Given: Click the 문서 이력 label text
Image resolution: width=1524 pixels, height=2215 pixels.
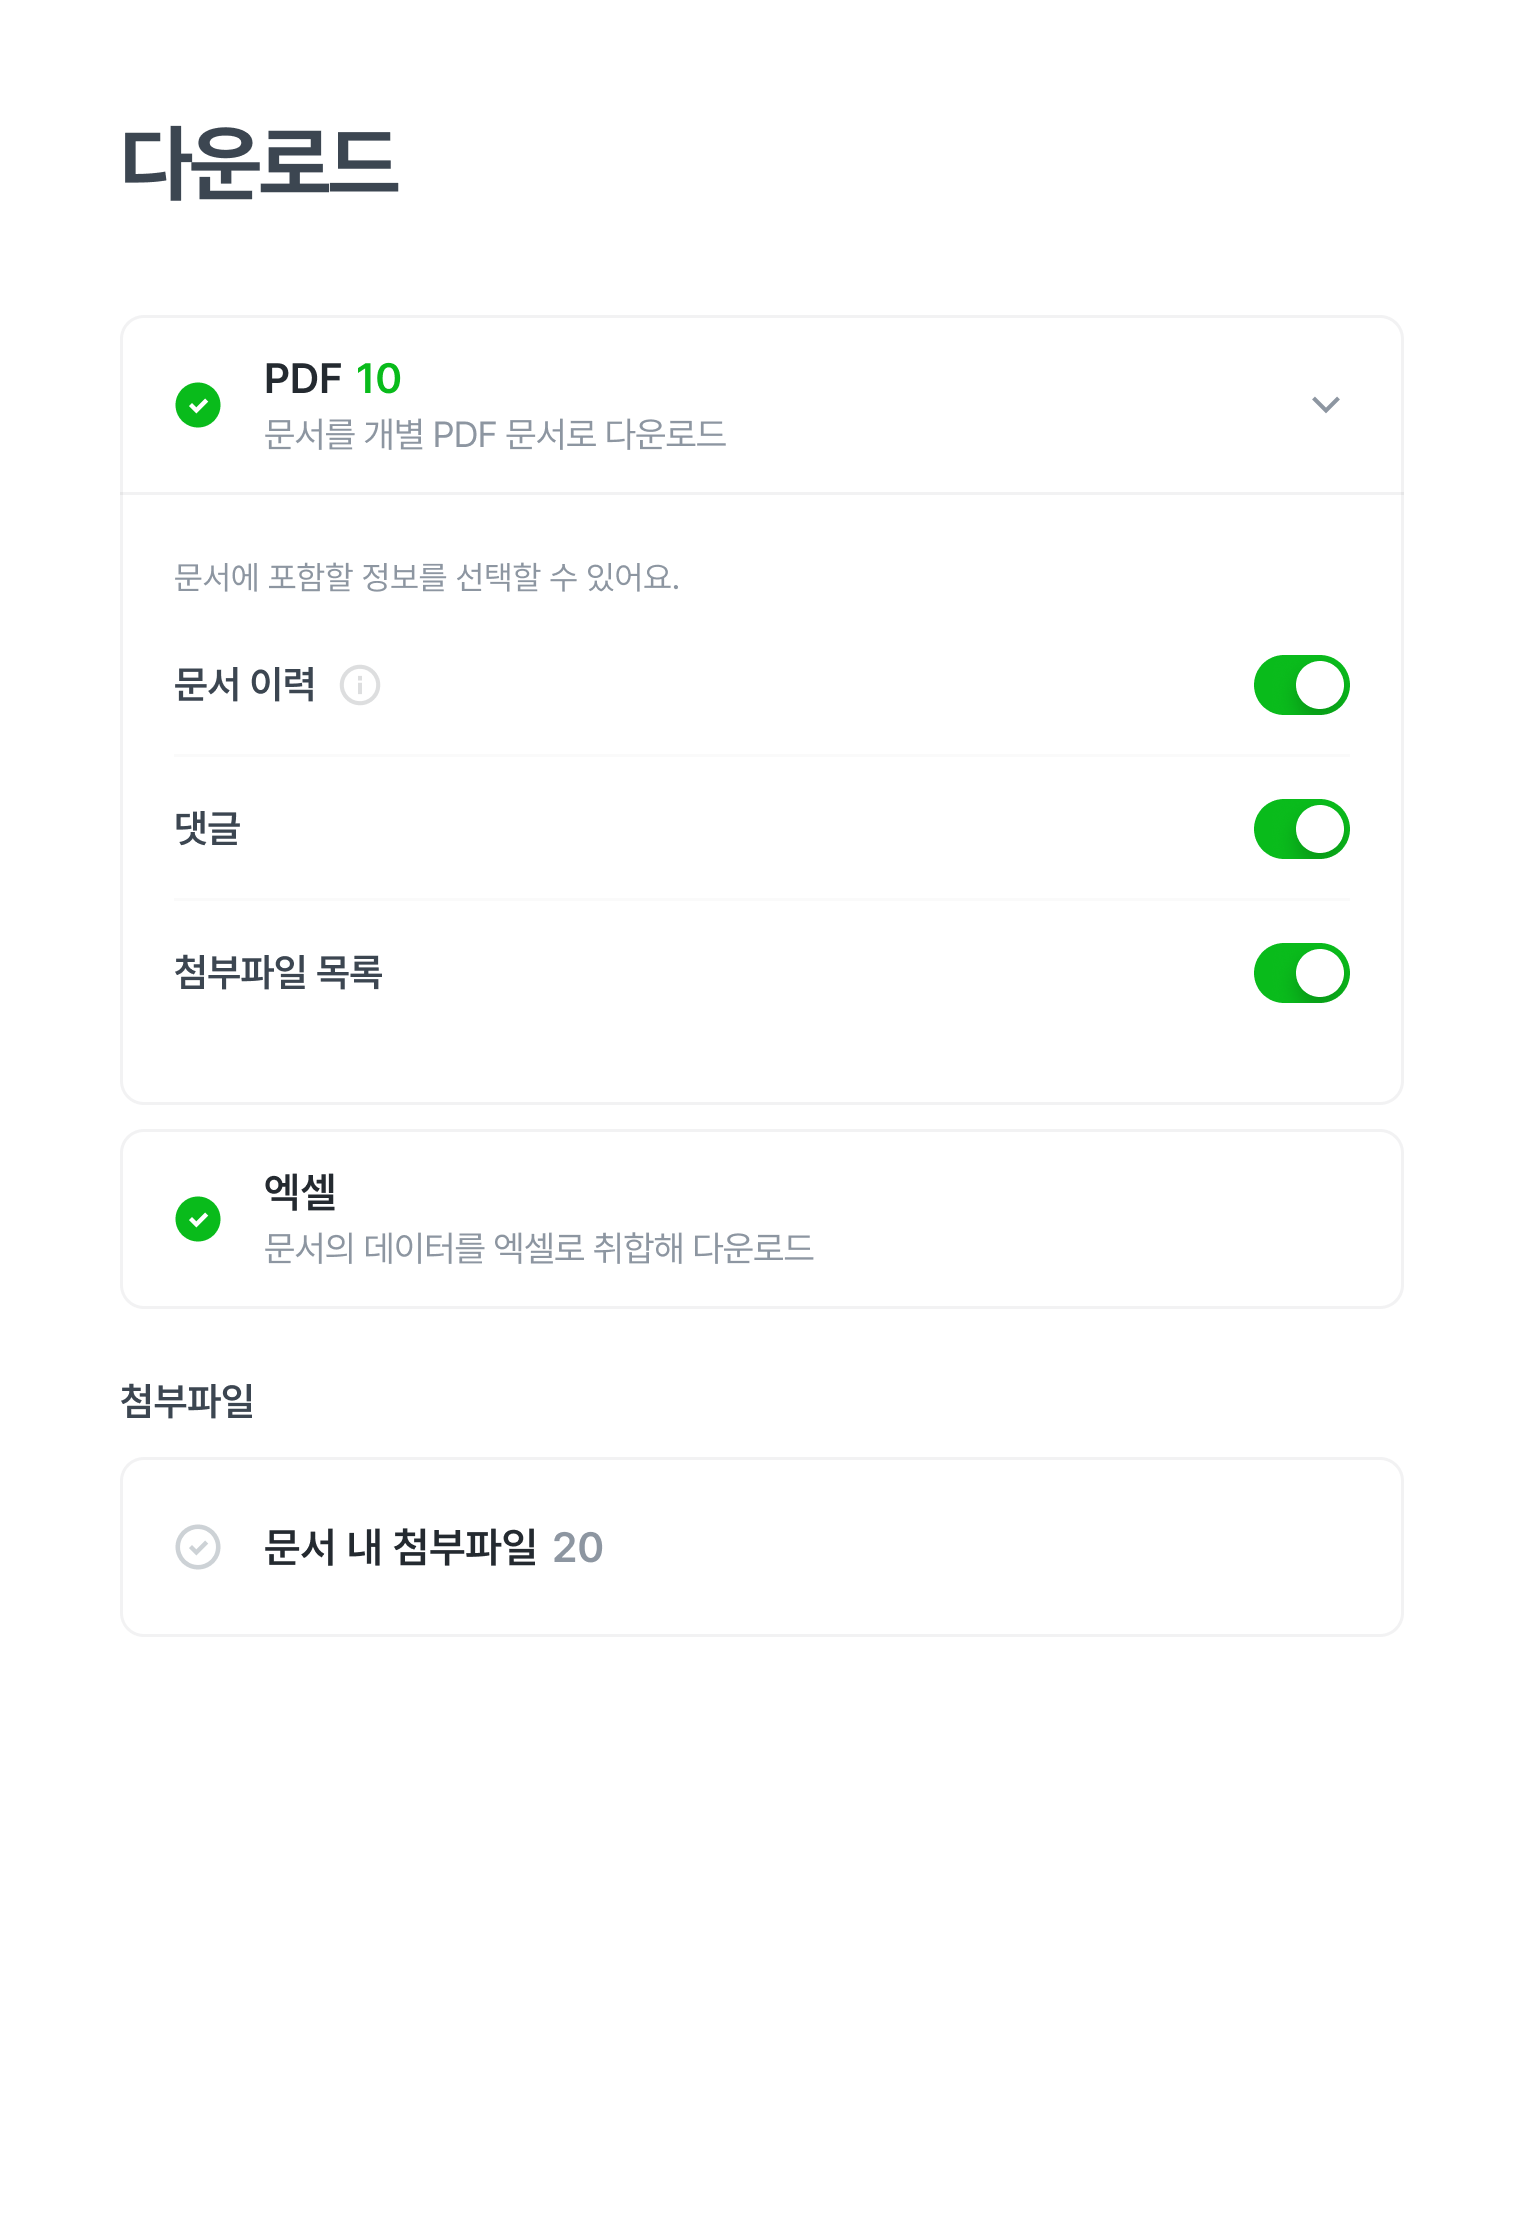Looking at the screenshot, I should click(245, 685).
